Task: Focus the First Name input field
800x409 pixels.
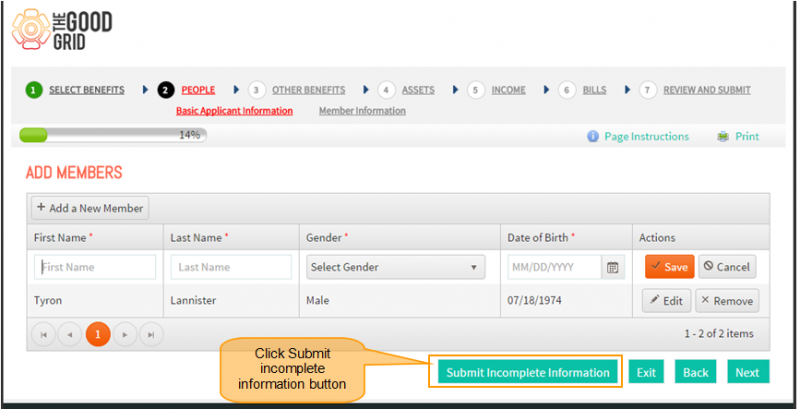Action: (x=95, y=267)
